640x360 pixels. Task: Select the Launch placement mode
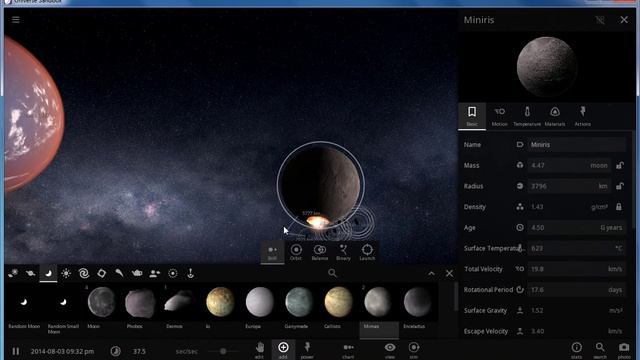click(x=367, y=252)
